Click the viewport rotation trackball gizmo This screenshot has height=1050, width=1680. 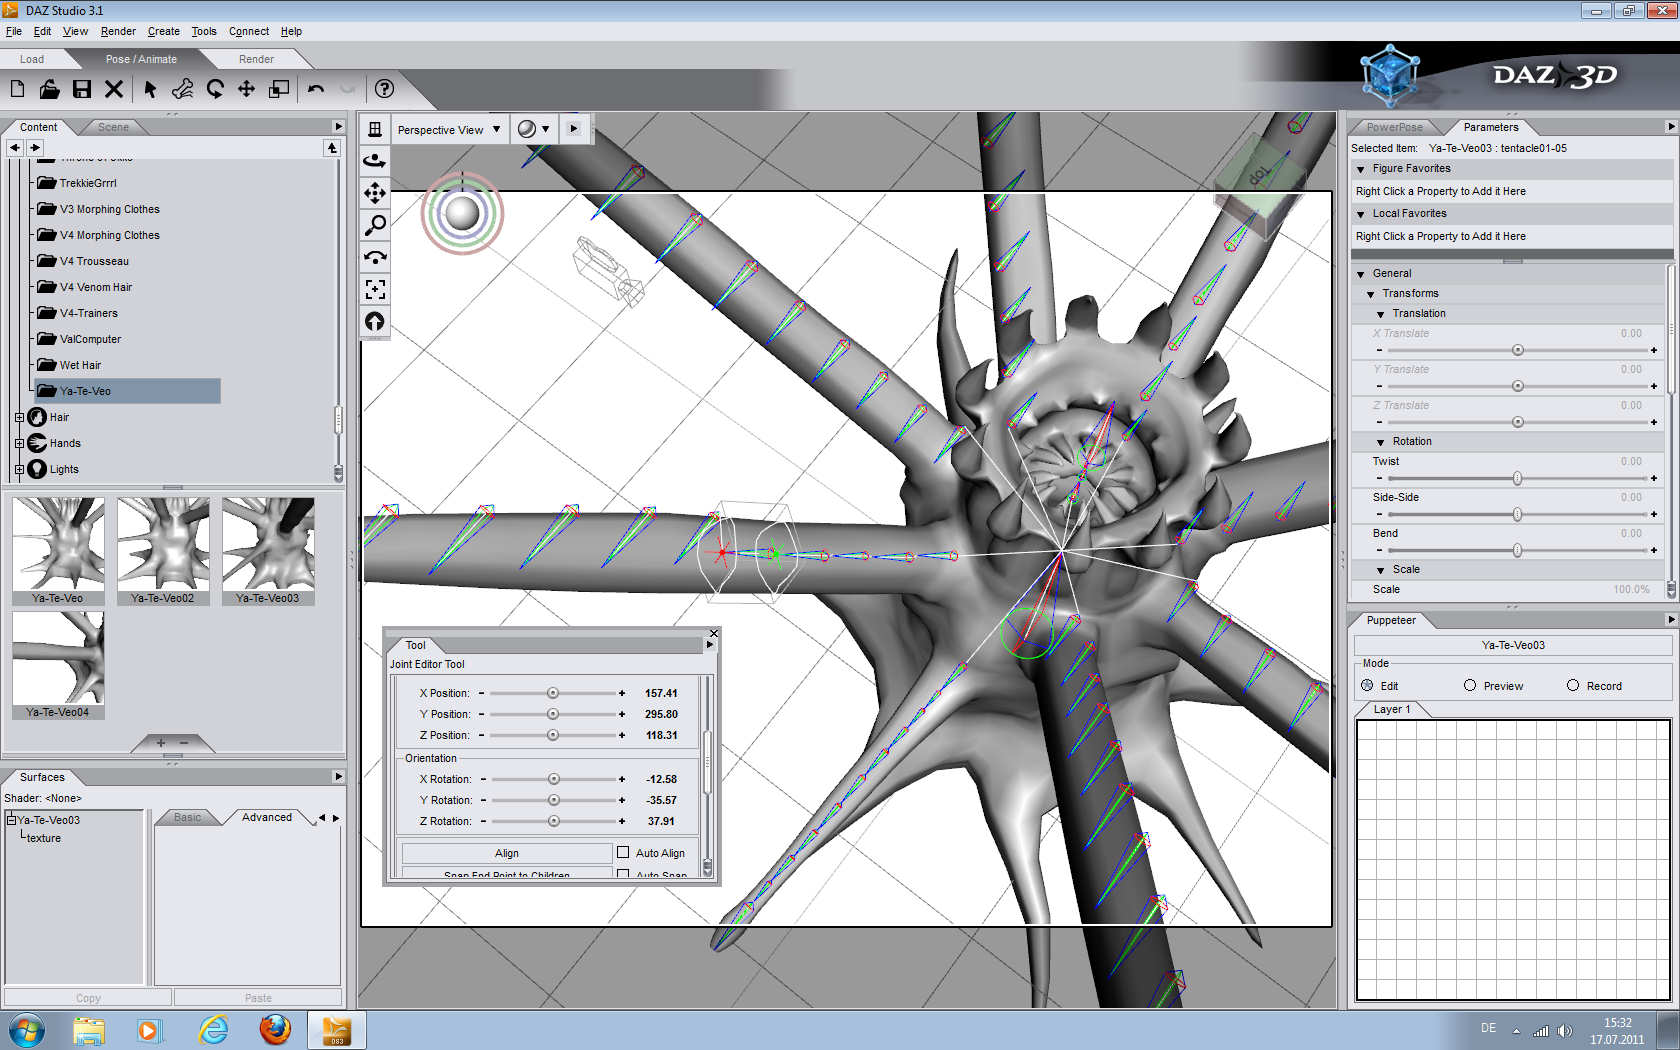[462, 213]
